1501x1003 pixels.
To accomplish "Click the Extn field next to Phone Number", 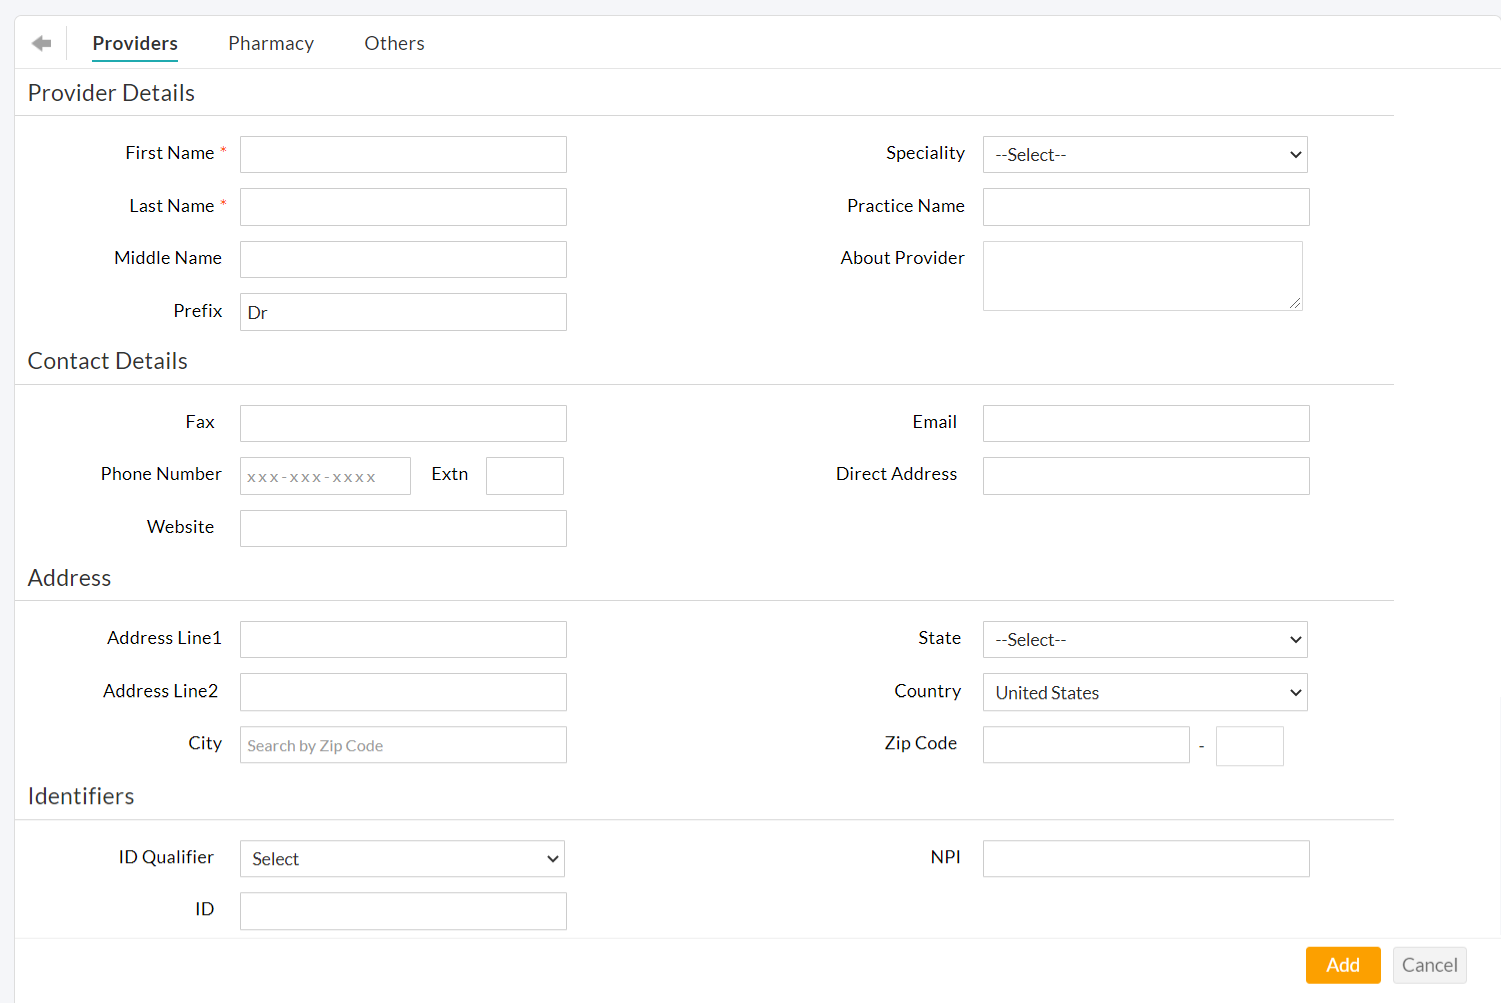I will [524, 475].
